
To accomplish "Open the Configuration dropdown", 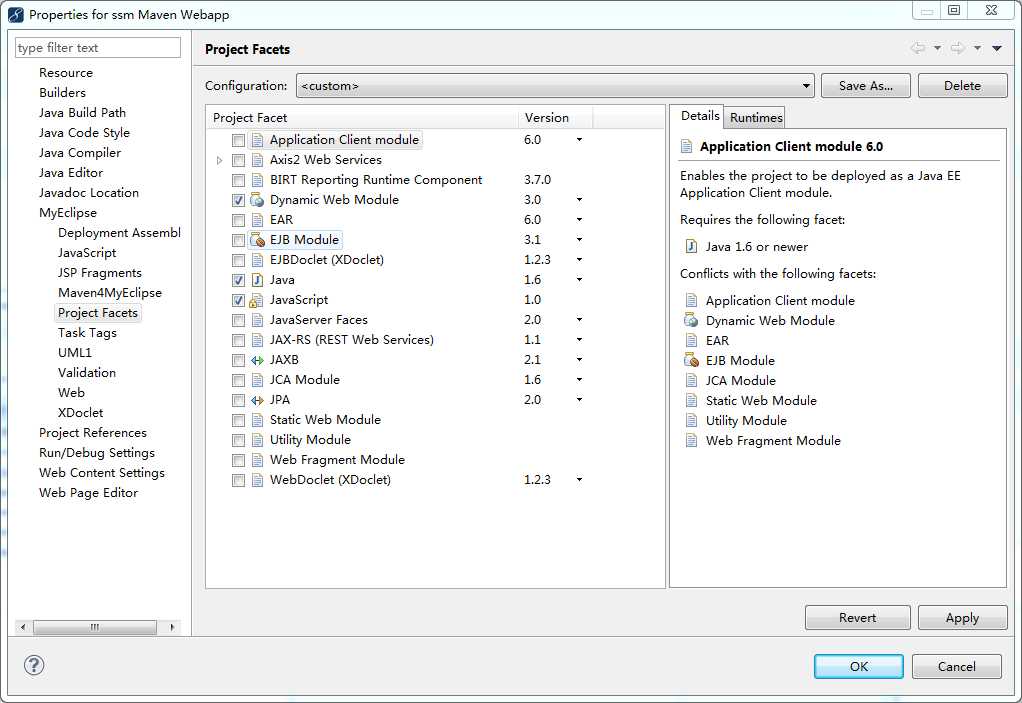I will pyautogui.click(x=555, y=86).
